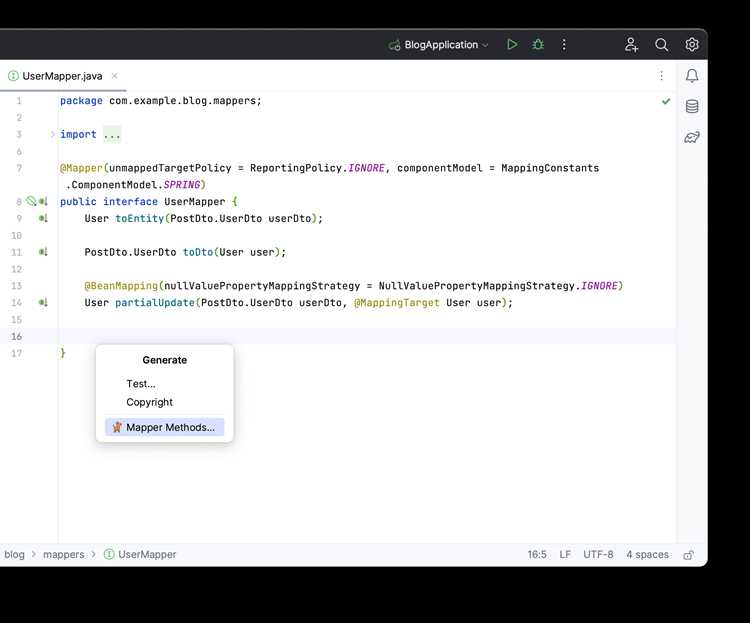Image resolution: width=750 pixels, height=623 pixels.
Task: Open the Gradle elephant tool window icon
Action: pyautogui.click(x=692, y=137)
